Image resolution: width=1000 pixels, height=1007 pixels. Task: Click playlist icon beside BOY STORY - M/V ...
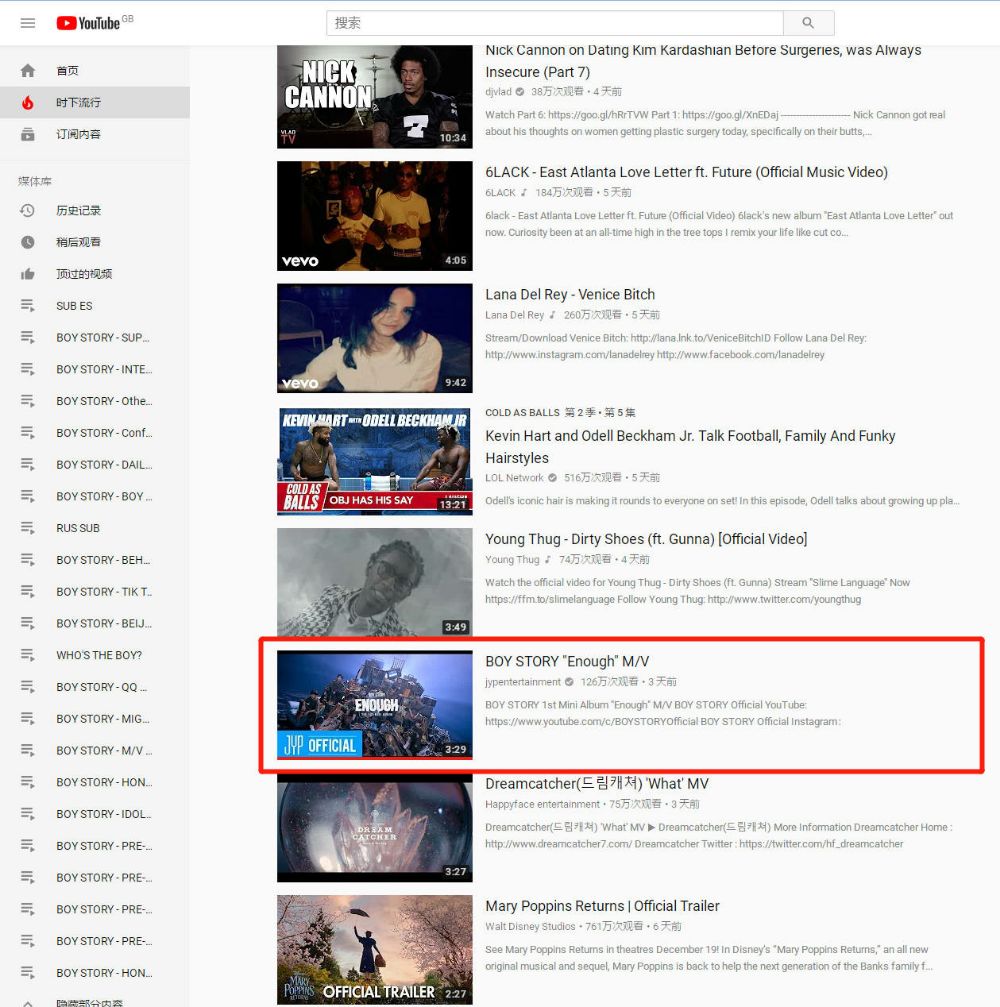[28, 750]
